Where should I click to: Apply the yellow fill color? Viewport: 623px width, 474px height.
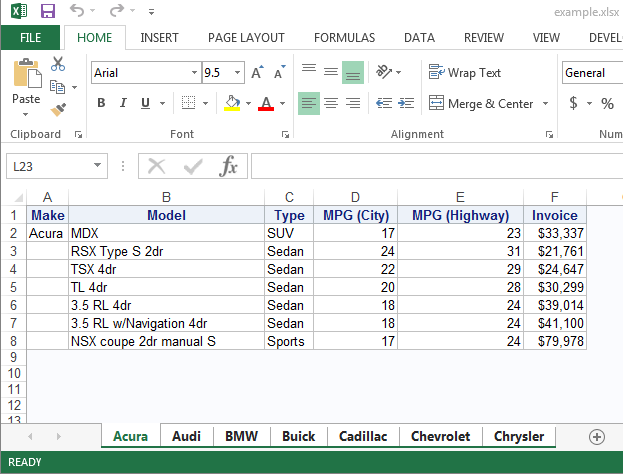pyautogui.click(x=231, y=103)
